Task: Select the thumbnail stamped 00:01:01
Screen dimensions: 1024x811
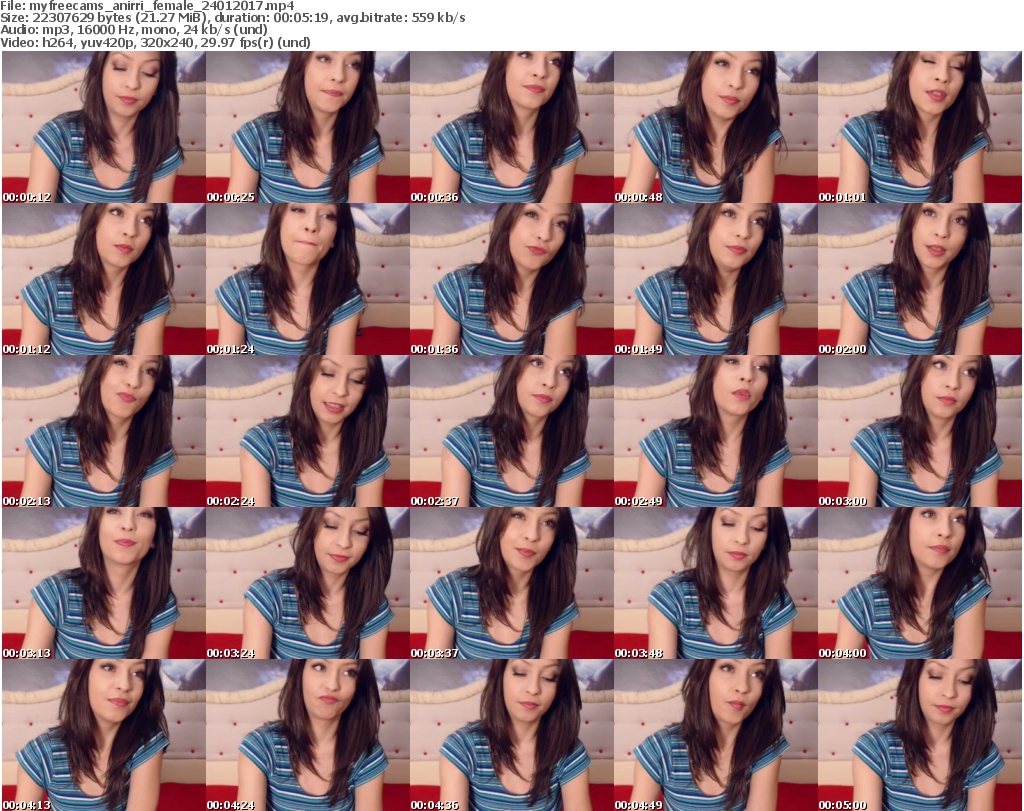Action: pyautogui.click(x=920, y=127)
